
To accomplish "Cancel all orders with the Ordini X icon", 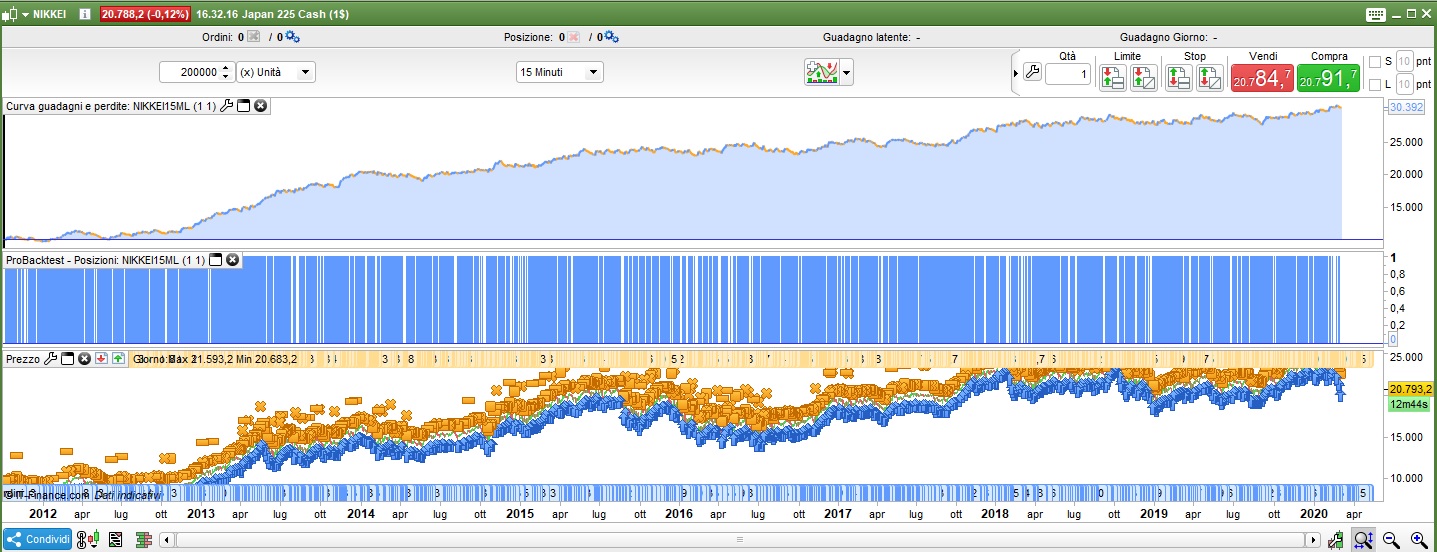I will pos(253,37).
